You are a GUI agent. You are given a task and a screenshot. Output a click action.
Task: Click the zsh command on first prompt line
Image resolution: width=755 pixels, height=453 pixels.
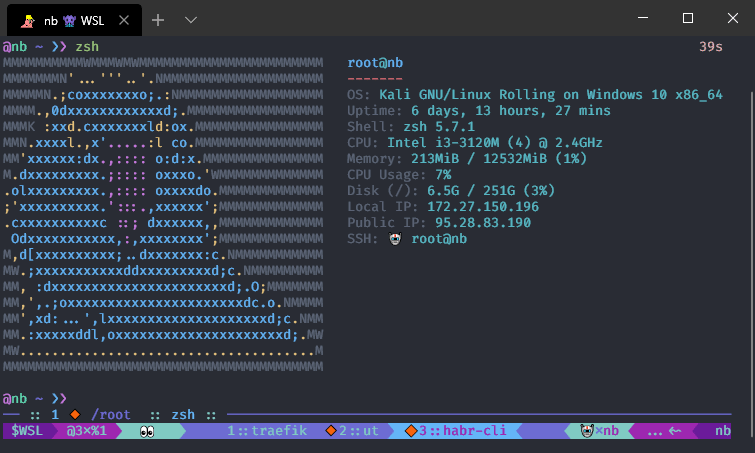pyautogui.click(x=87, y=47)
